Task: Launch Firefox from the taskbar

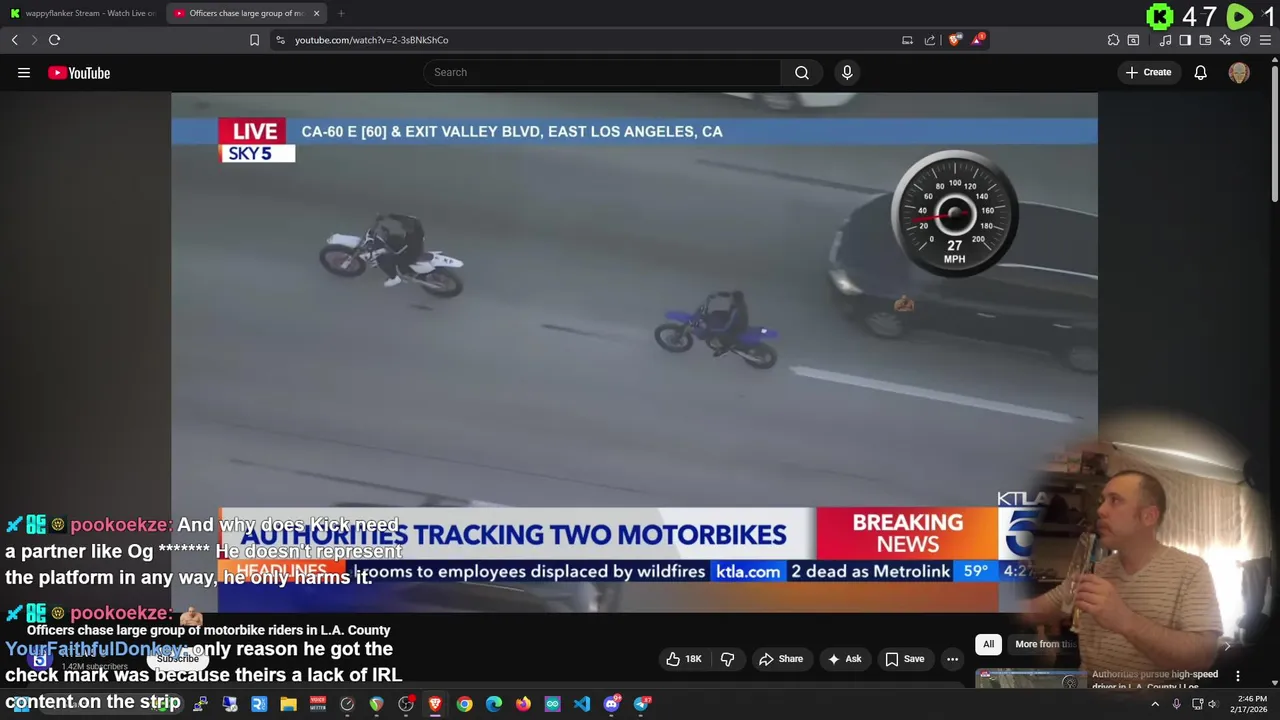Action: point(523,704)
